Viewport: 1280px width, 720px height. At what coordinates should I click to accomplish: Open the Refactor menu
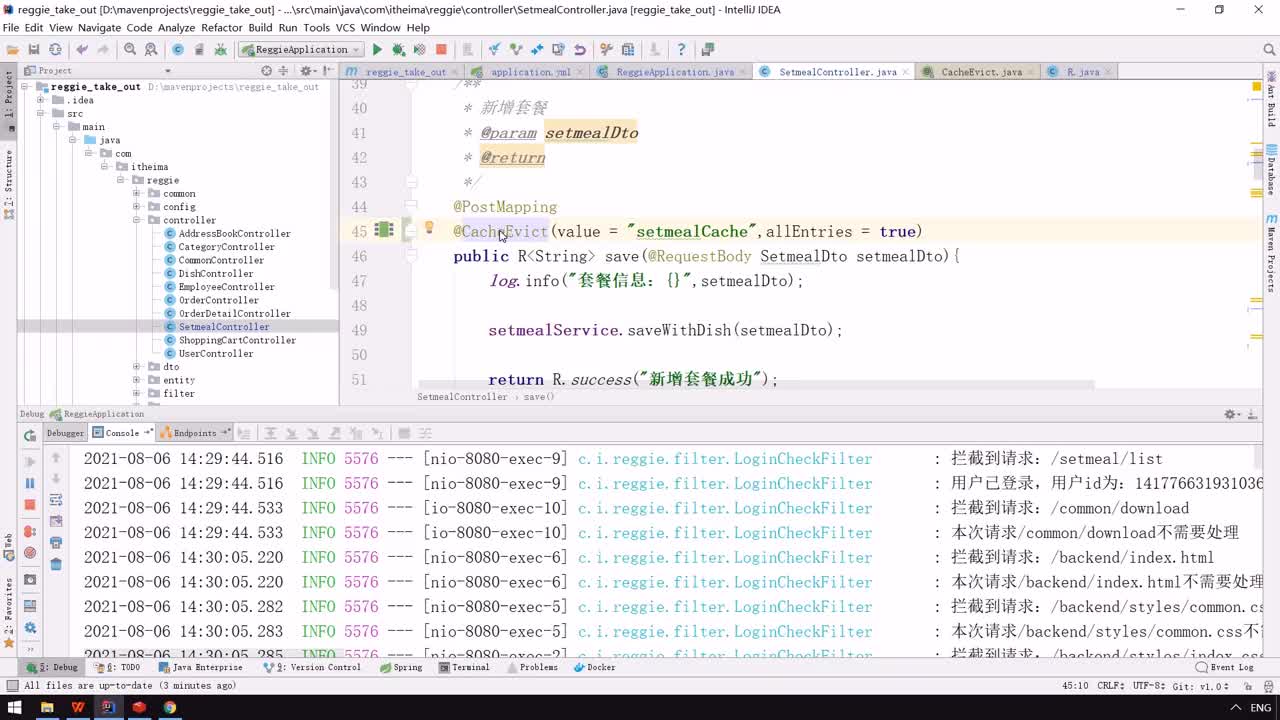[x=222, y=28]
